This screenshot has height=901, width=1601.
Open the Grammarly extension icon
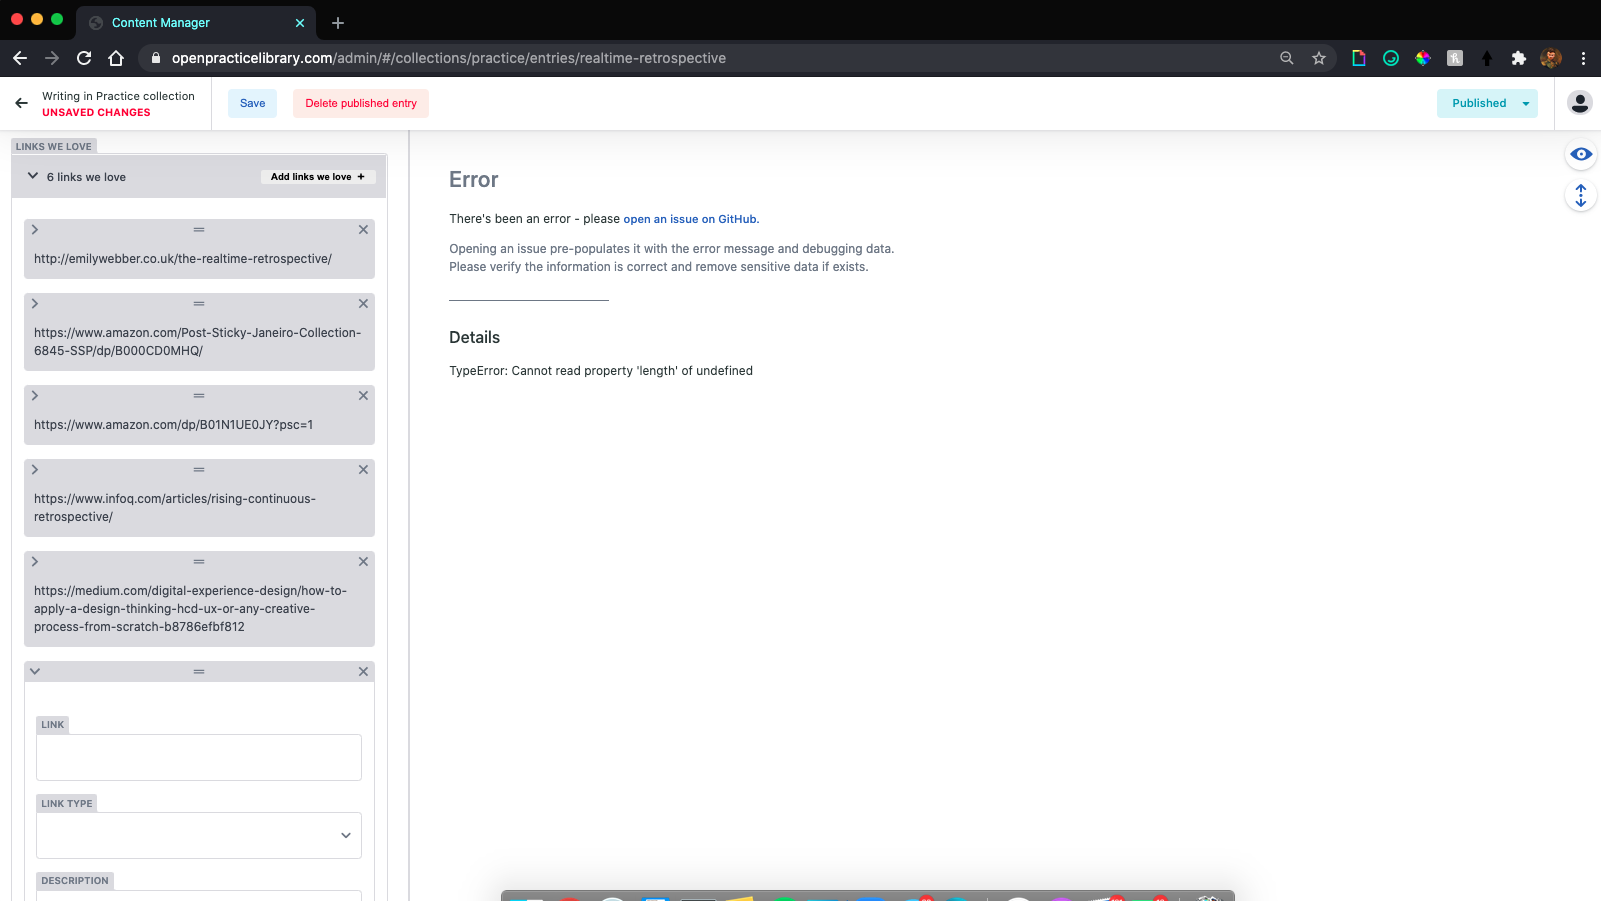(1390, 58)
